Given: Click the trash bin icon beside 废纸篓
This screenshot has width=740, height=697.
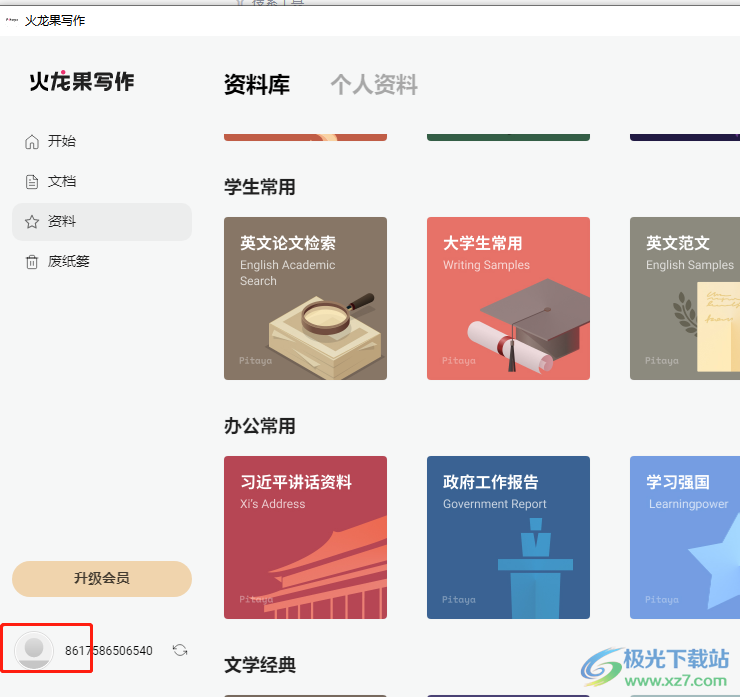Looking at the screenshot, I should [x=32, y=262].
